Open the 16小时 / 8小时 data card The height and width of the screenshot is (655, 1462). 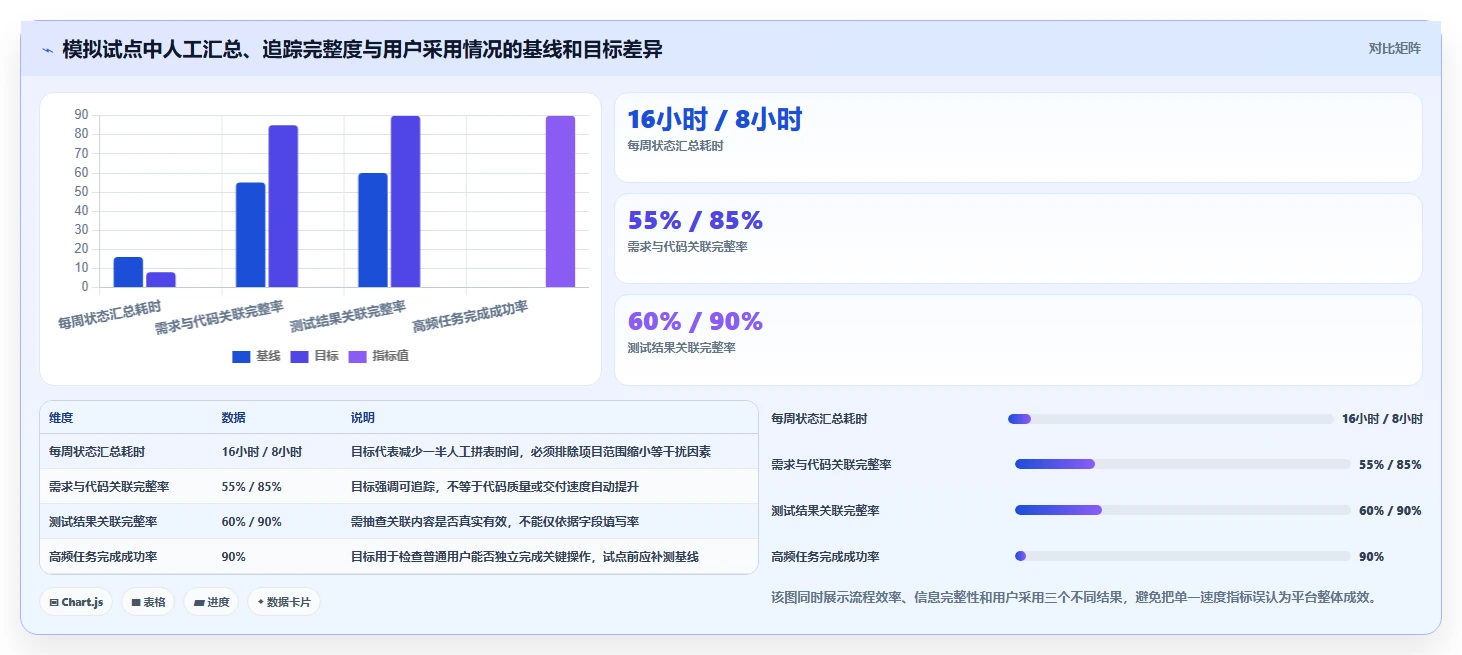point(1018,137)
